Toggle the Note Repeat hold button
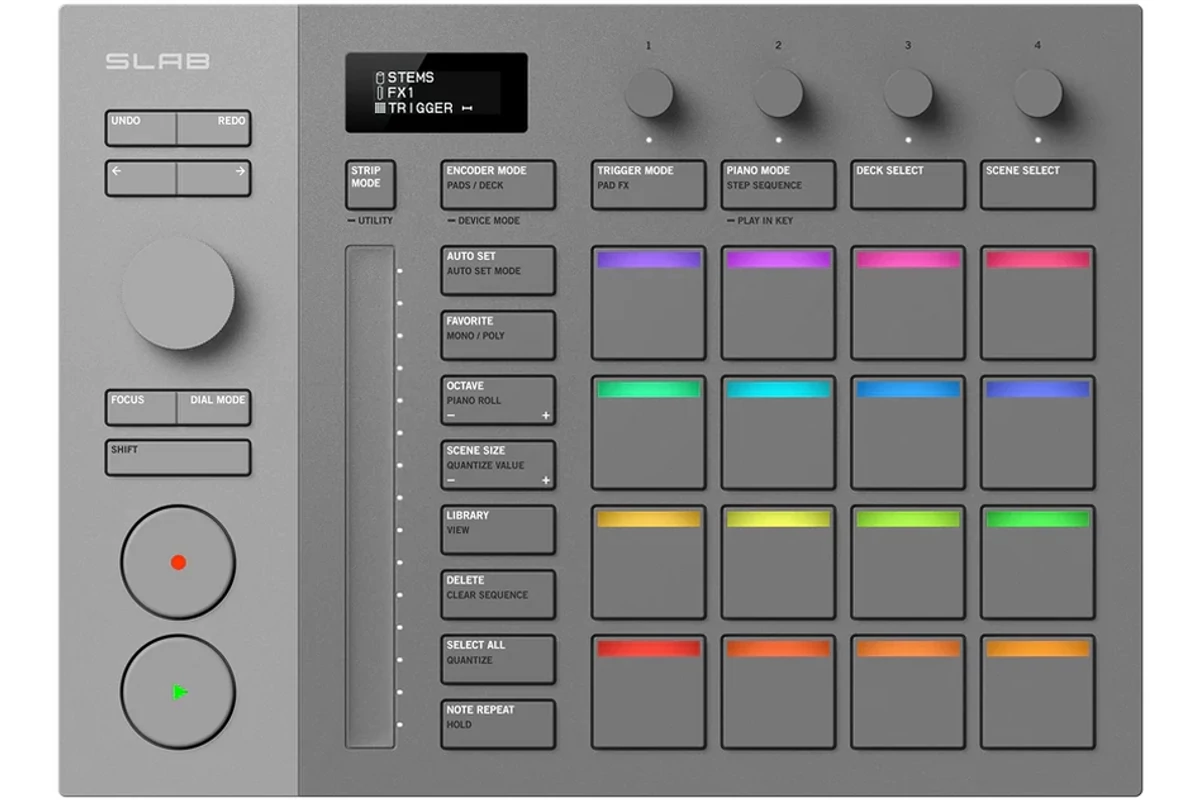Screen dimensions: 1200x800 click(x=498, y=724)
